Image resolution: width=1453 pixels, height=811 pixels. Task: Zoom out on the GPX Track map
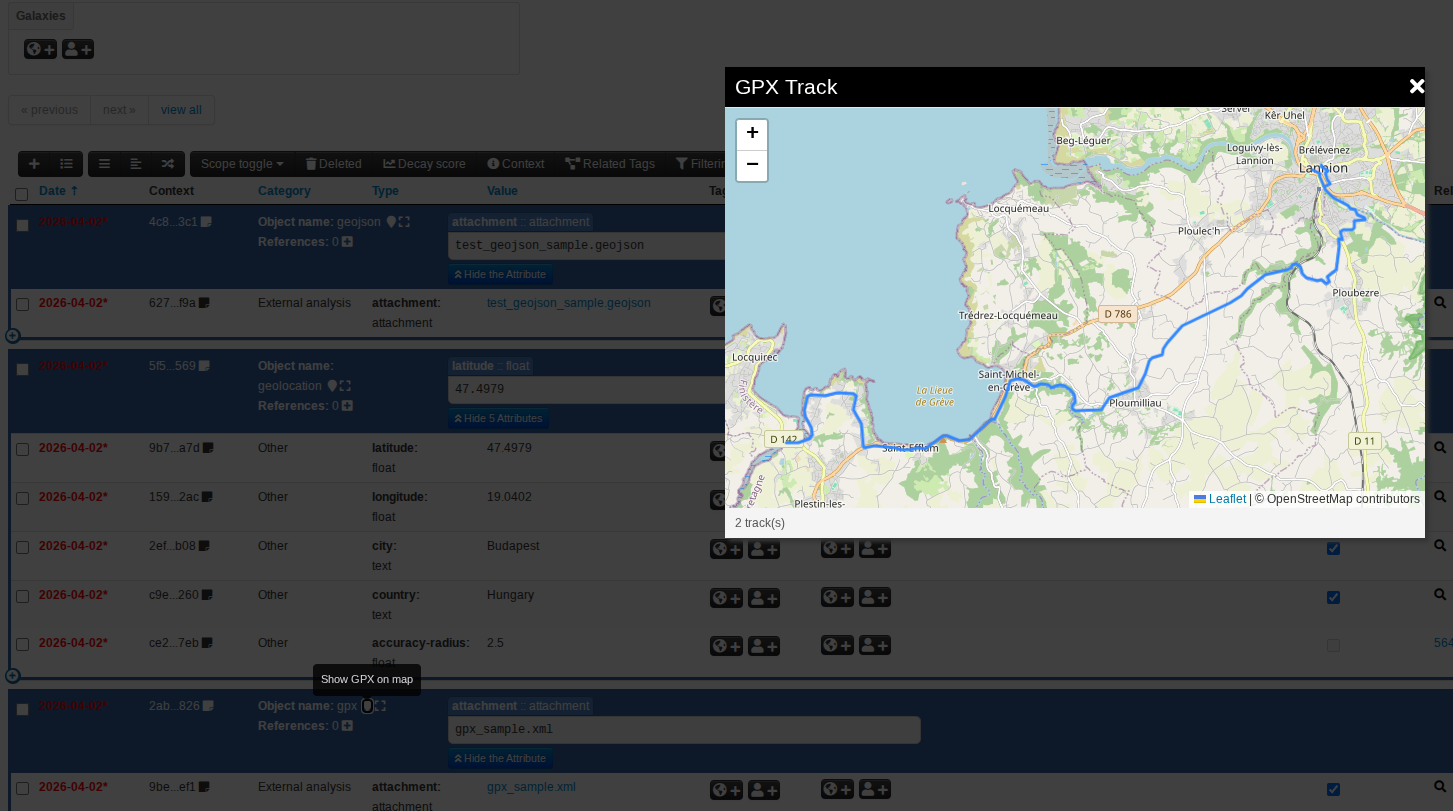[x=752, y=165]
